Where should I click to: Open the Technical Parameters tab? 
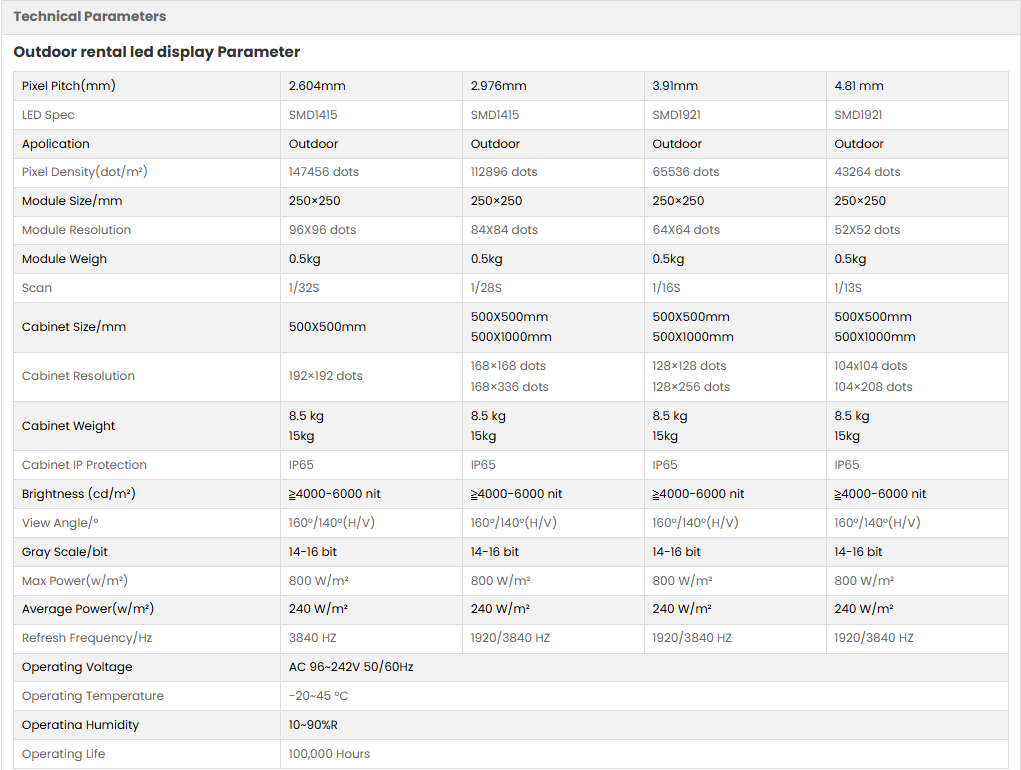(x=90, y=17)
